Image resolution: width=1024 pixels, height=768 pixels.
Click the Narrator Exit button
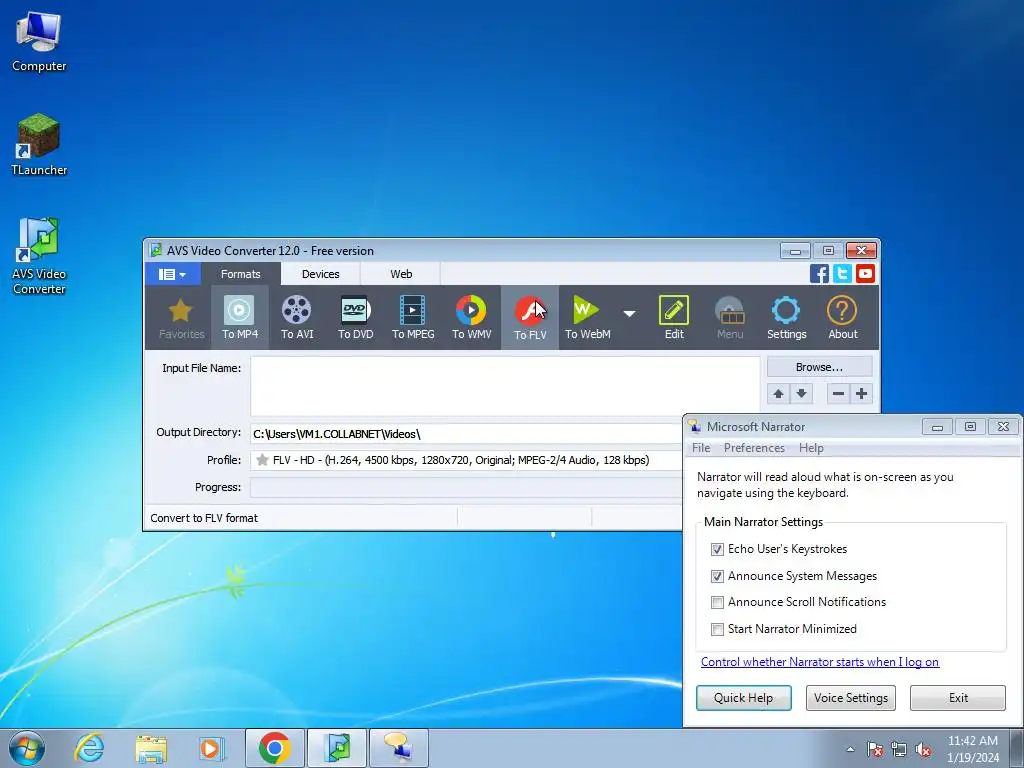pyautogui.click(x=957, y=697)
